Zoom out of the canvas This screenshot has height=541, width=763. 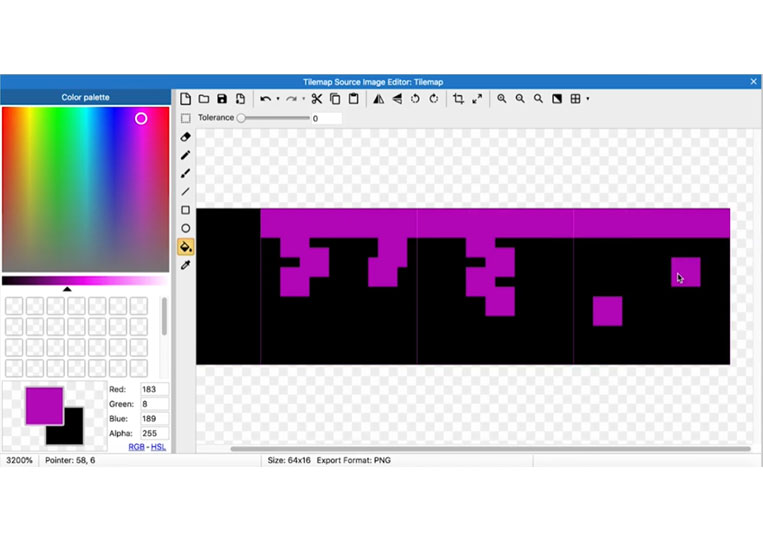(x=520, y=99)
